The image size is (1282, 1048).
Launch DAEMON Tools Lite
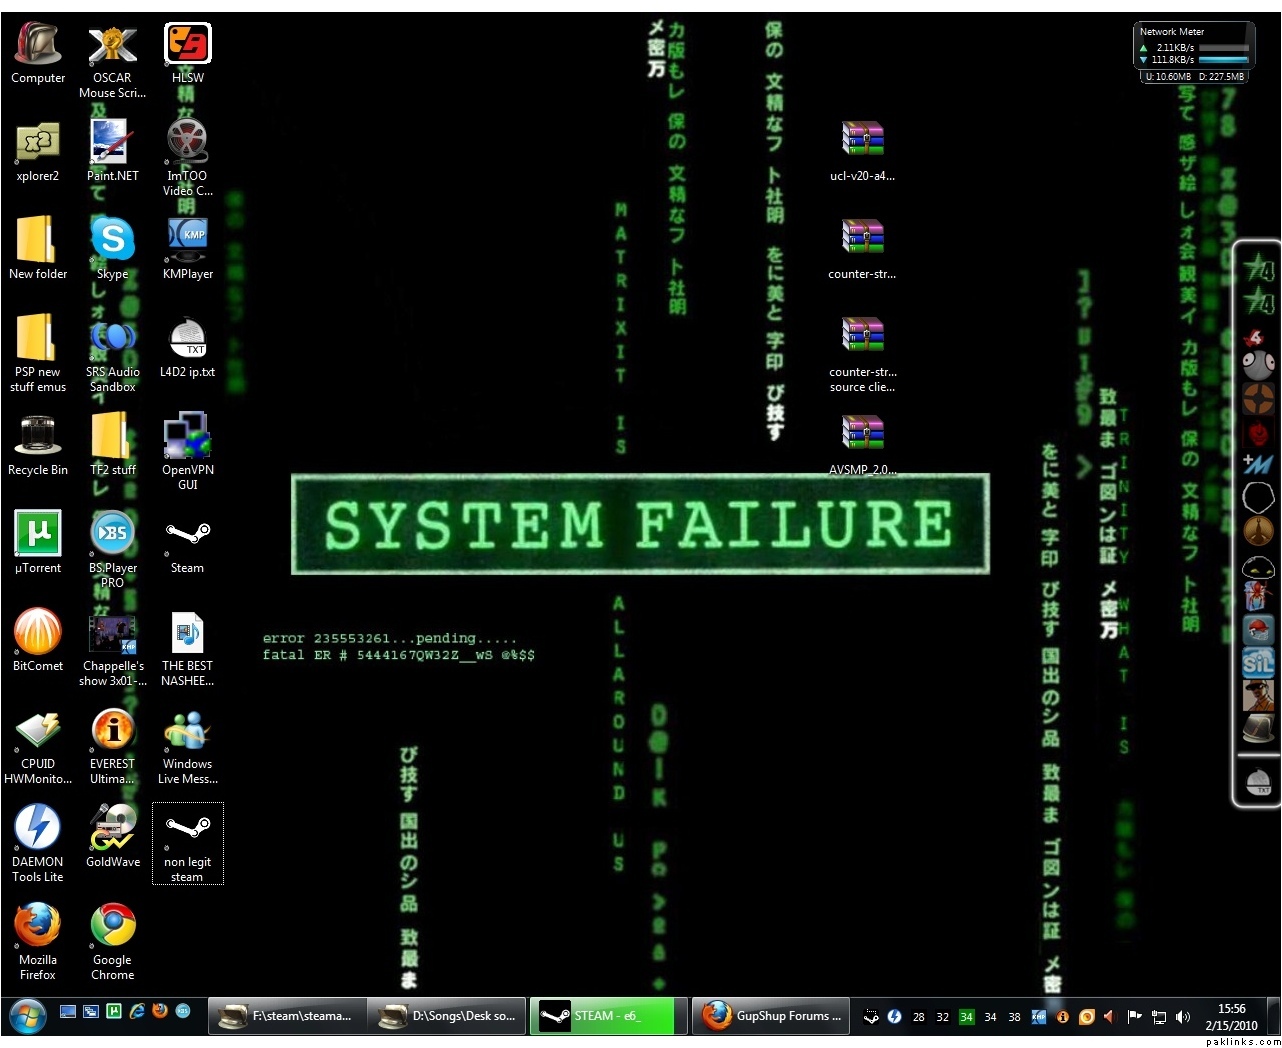38,828
